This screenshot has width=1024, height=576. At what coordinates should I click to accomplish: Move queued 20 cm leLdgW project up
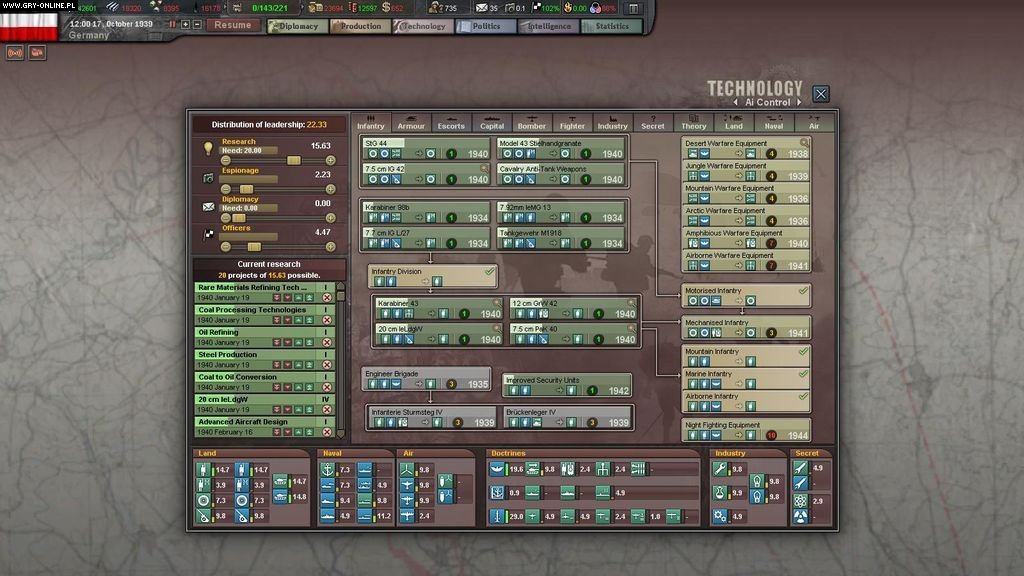click(x=298, y=410)
